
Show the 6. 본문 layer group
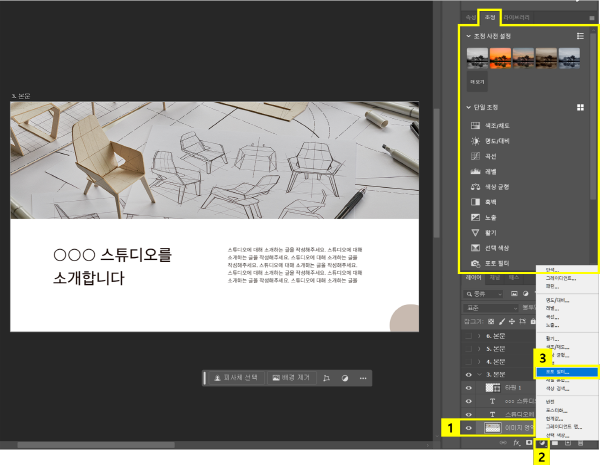pos(468,336)
